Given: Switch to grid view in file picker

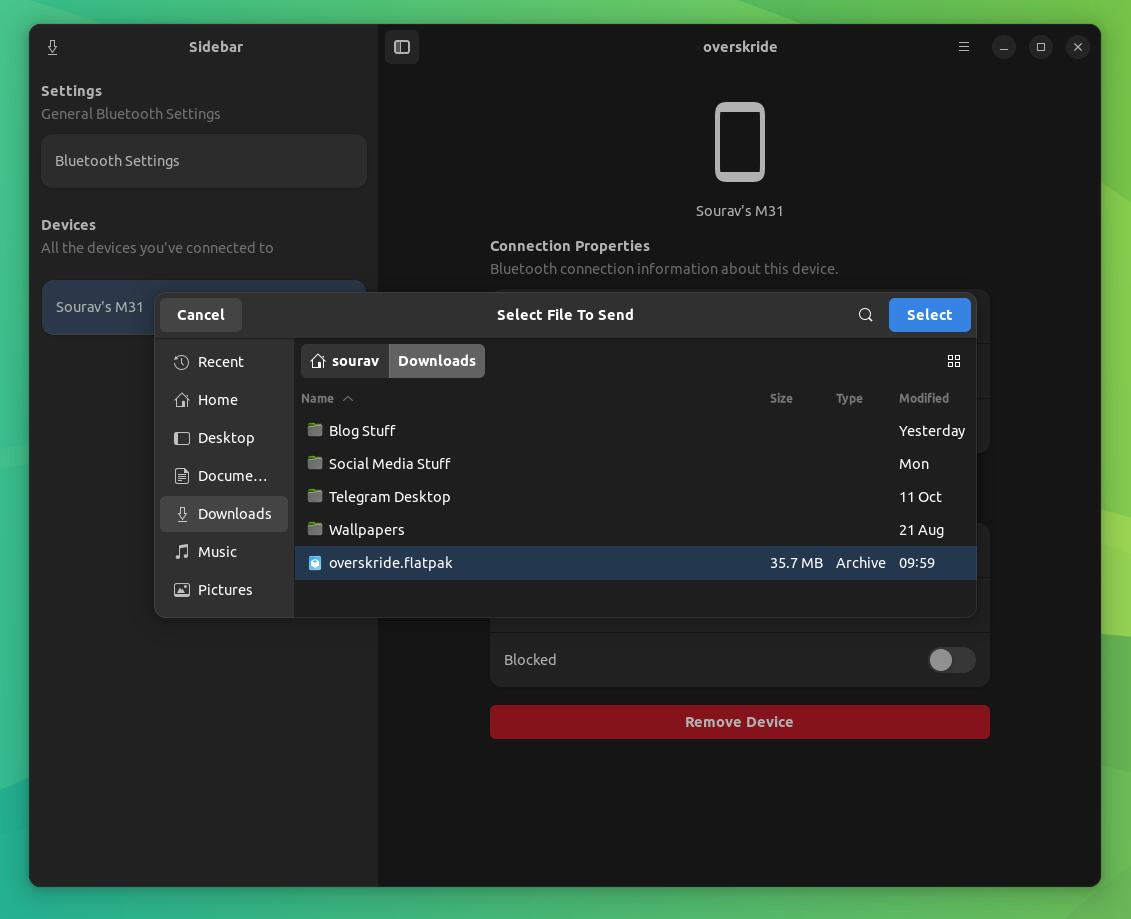Looking at the screenshot, I should [953, 361].
